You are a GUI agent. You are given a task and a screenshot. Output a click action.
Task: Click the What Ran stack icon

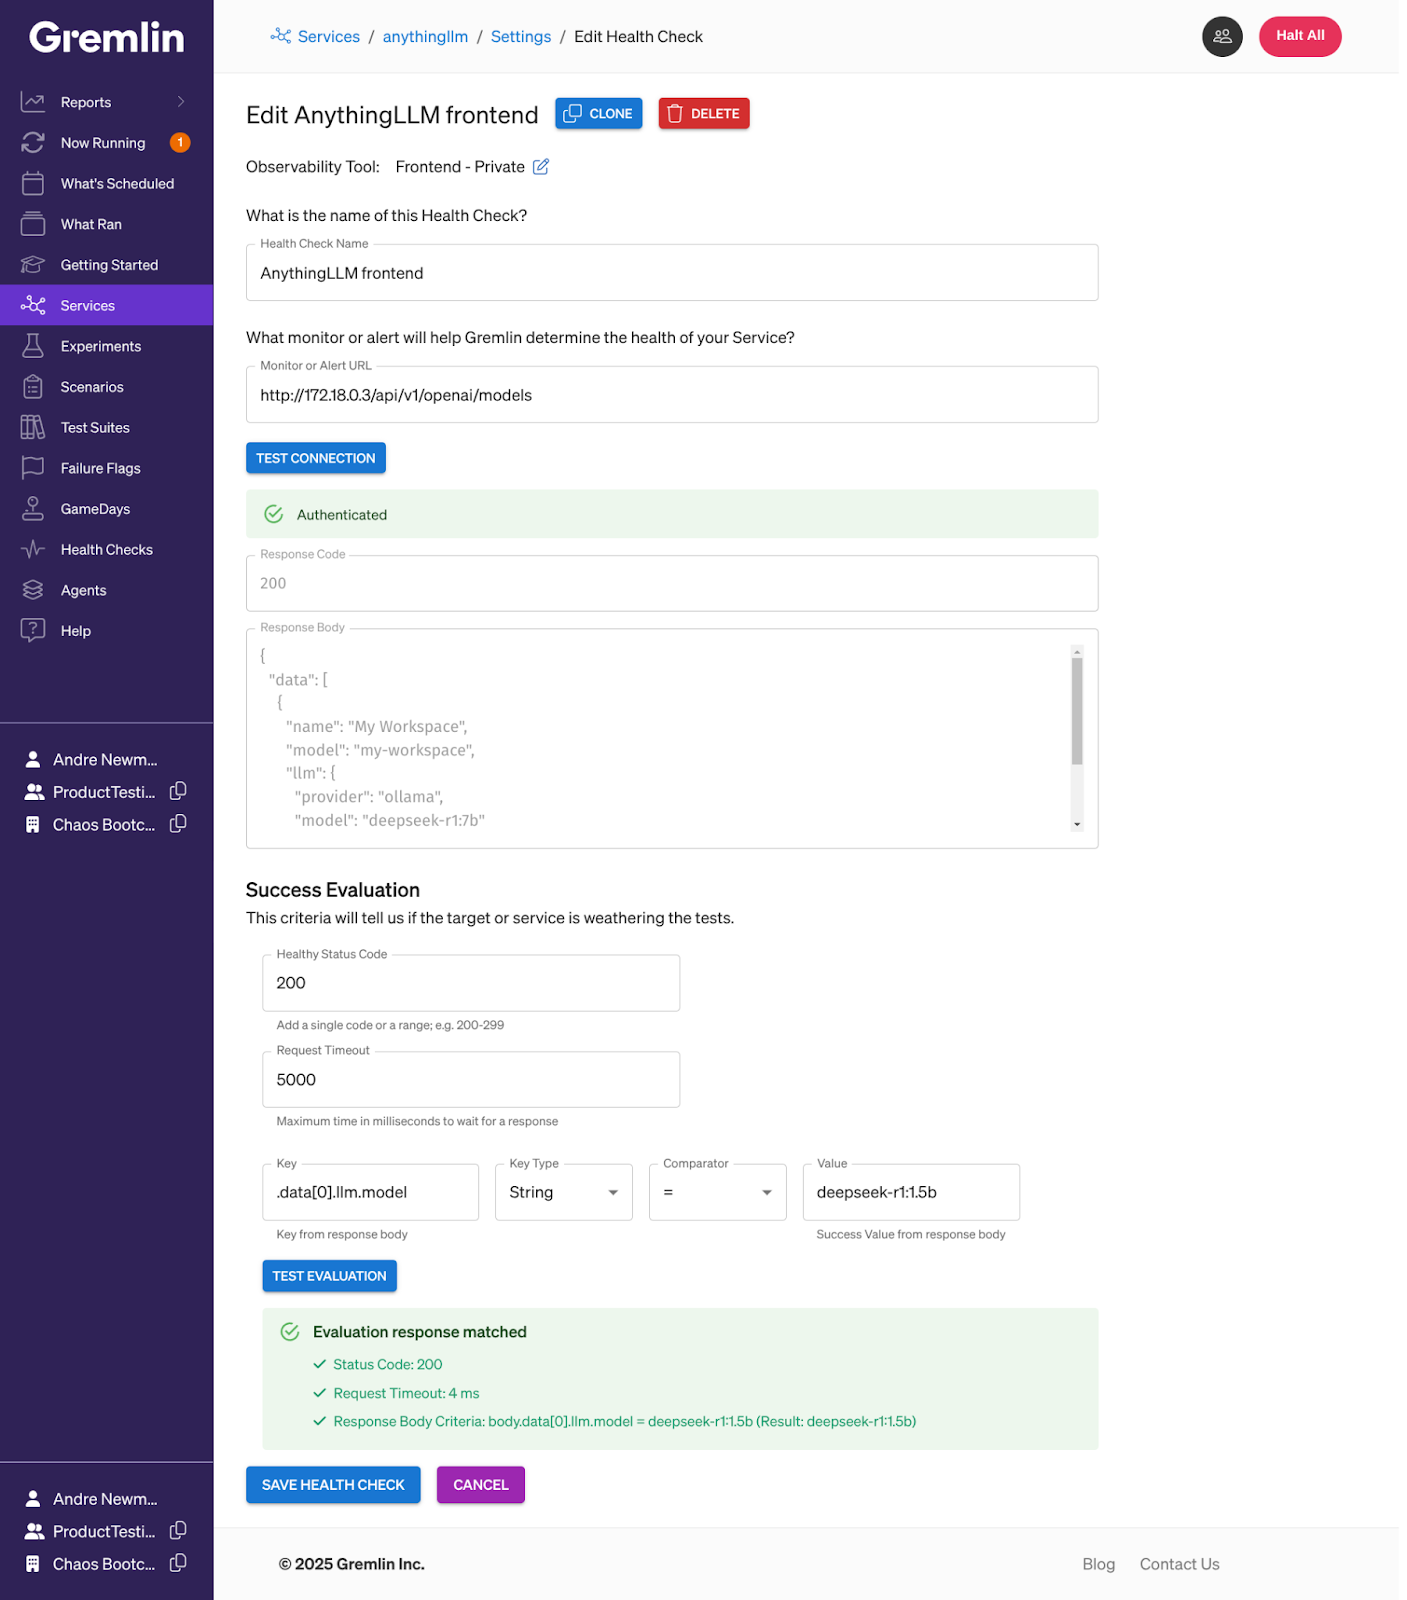pos(33,224)
